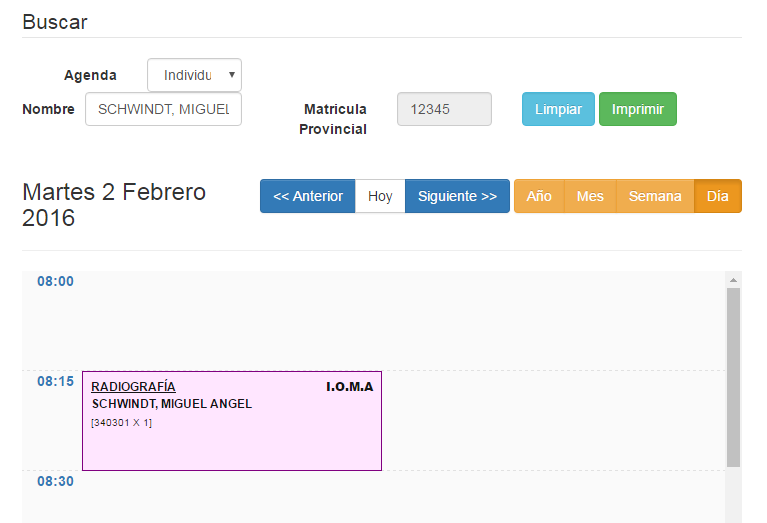Click the empty 08:30 time slot
This screenshot has height=523, width=767.
point(400,496)
